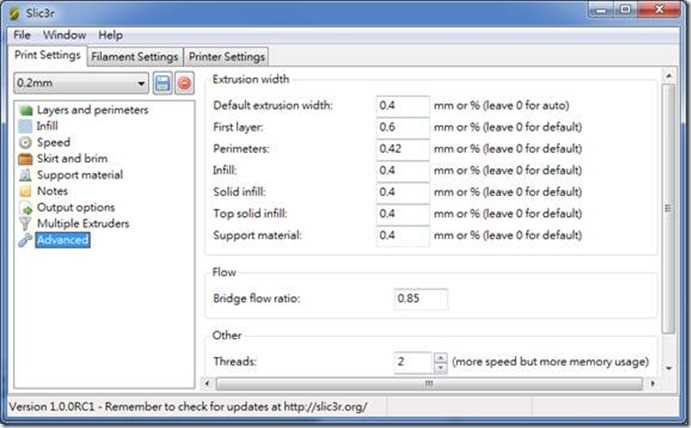The width and height of the screenshot is (691, 428).
Task: Increase Threads with the up spinner arrow
Action: tap(440, 357)
